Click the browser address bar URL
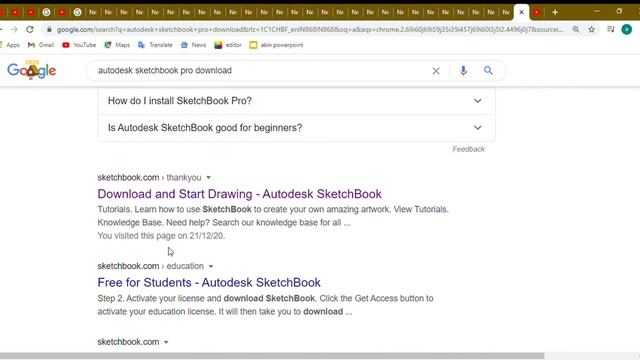640x360 pixels. 310,29
